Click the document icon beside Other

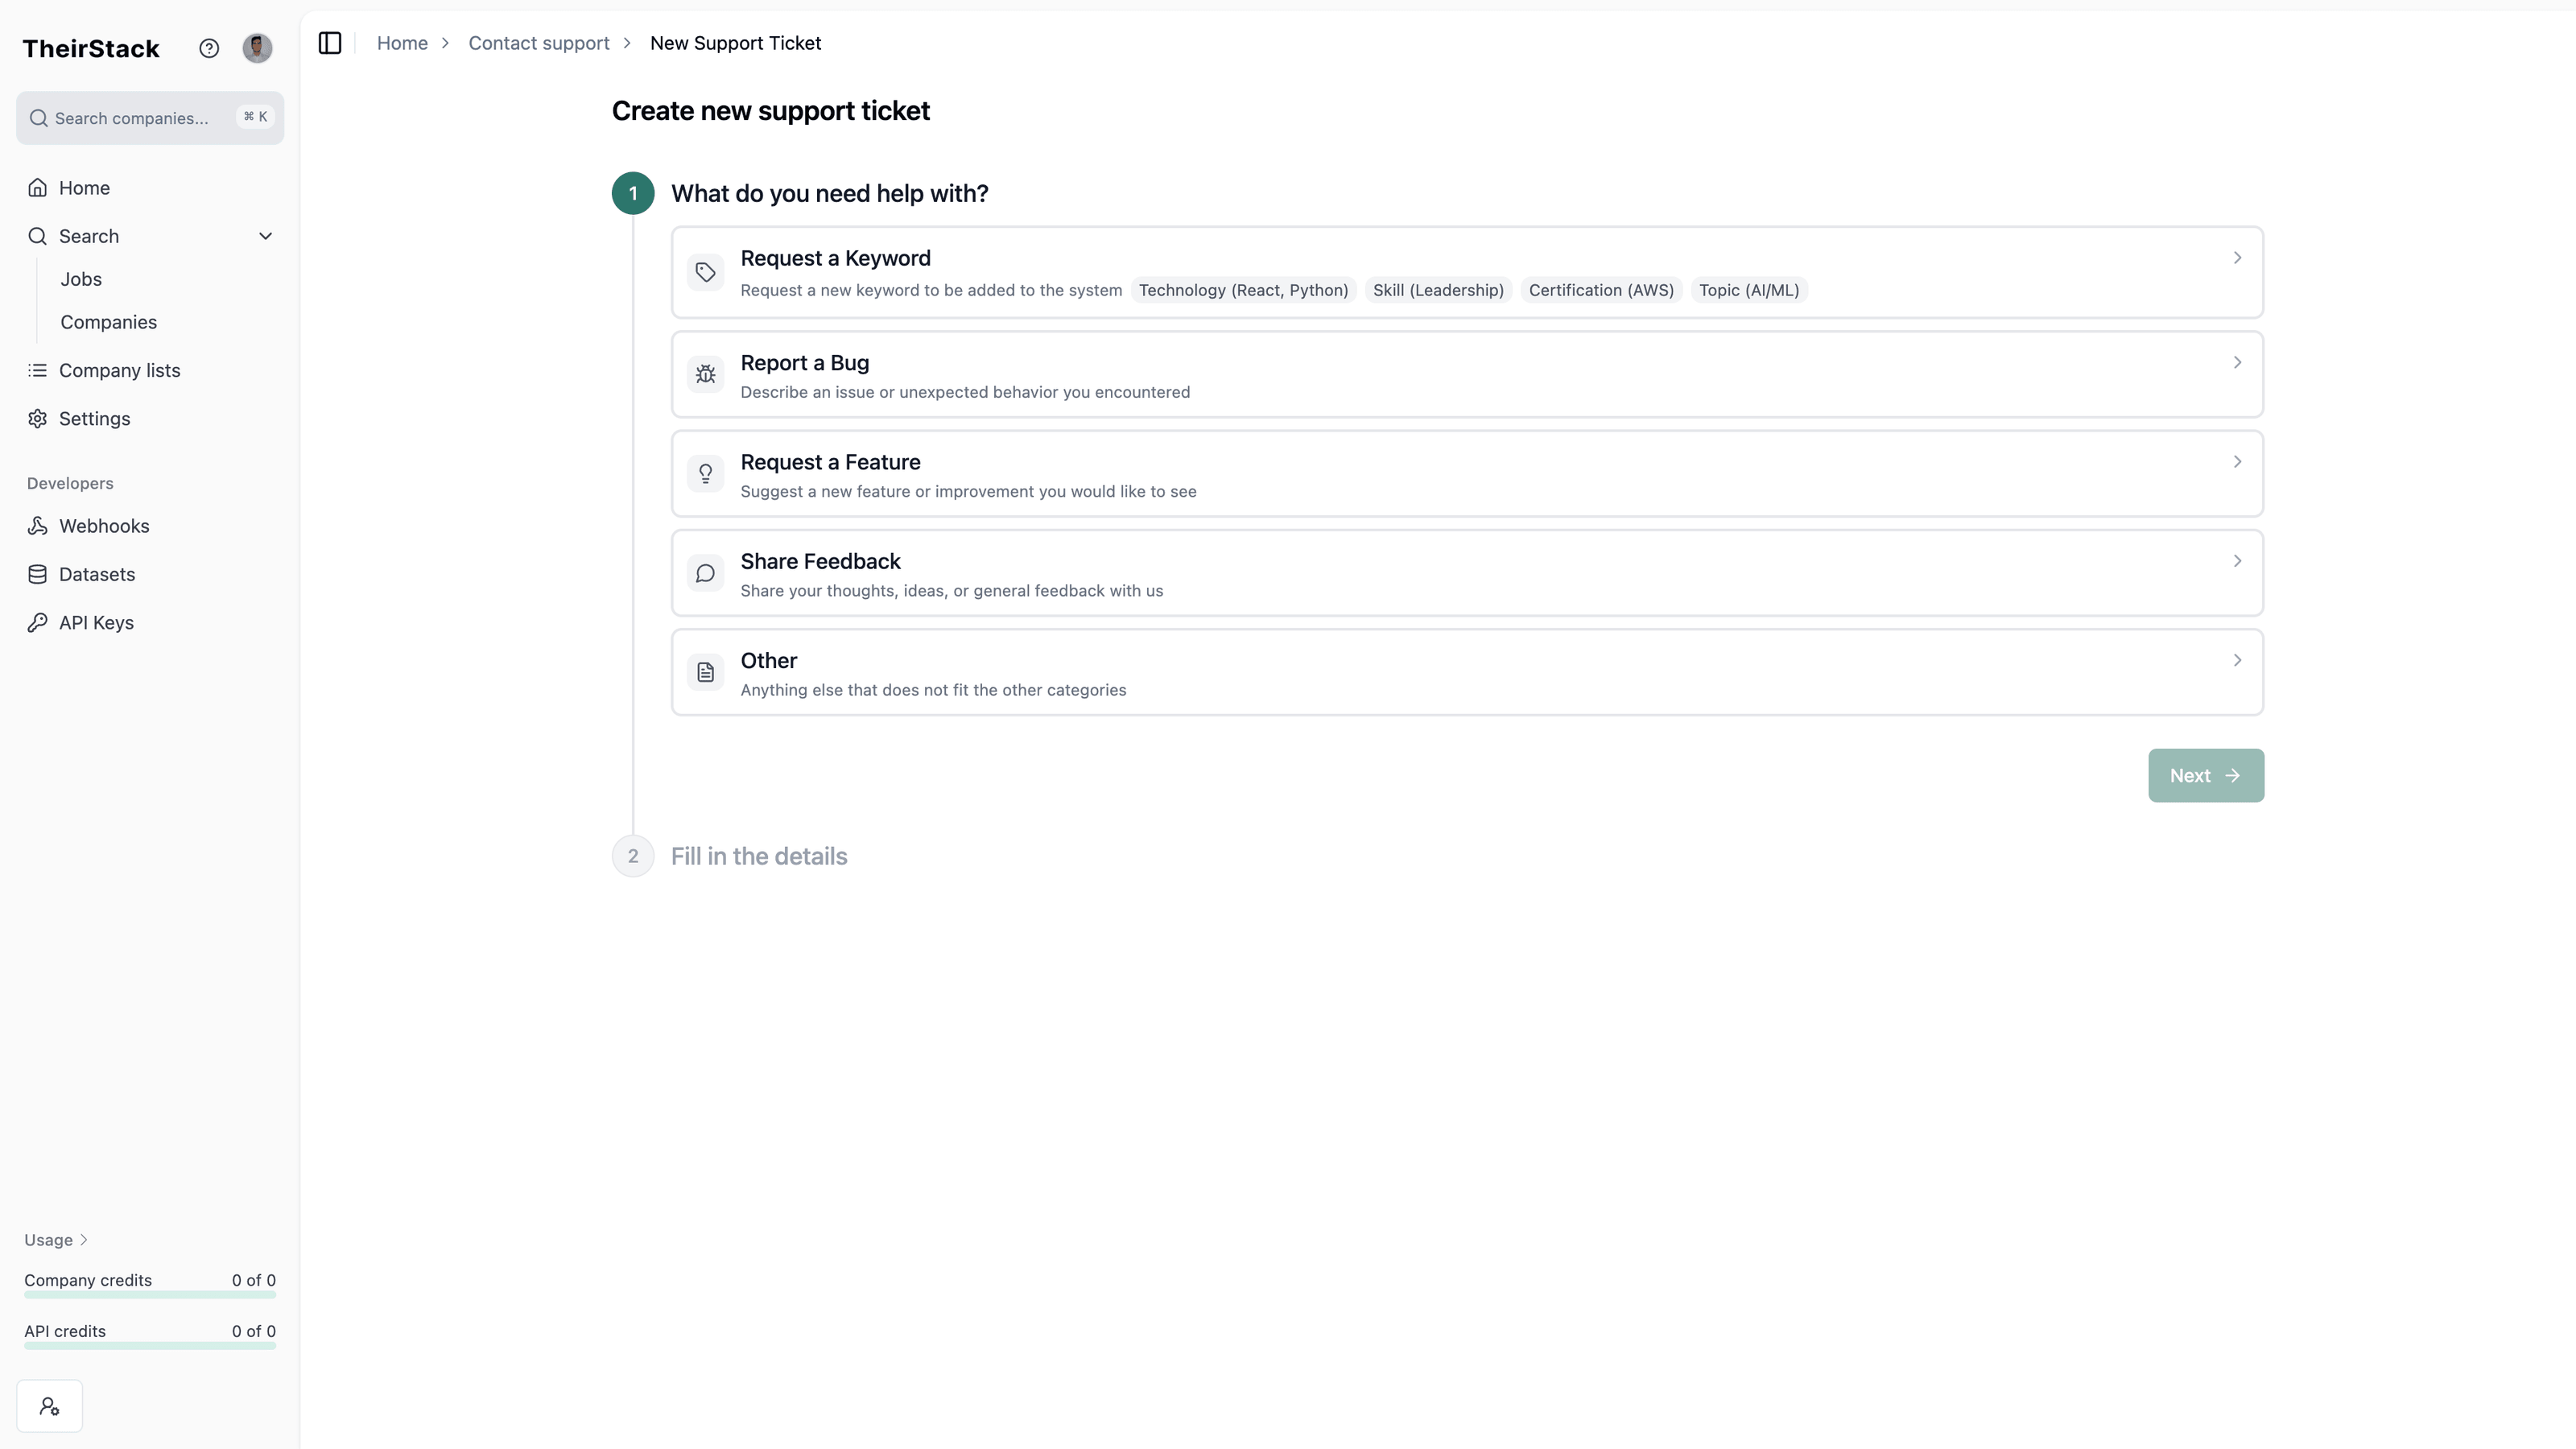[x=705, y=672]
